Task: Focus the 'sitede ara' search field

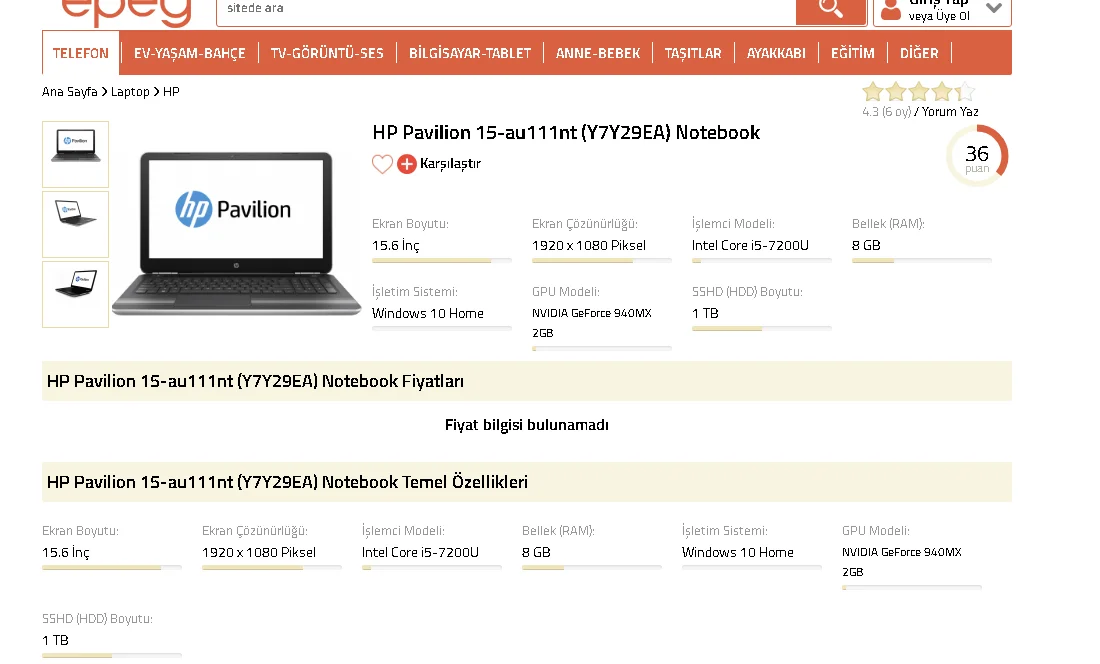Action: [x=506, y=10]
